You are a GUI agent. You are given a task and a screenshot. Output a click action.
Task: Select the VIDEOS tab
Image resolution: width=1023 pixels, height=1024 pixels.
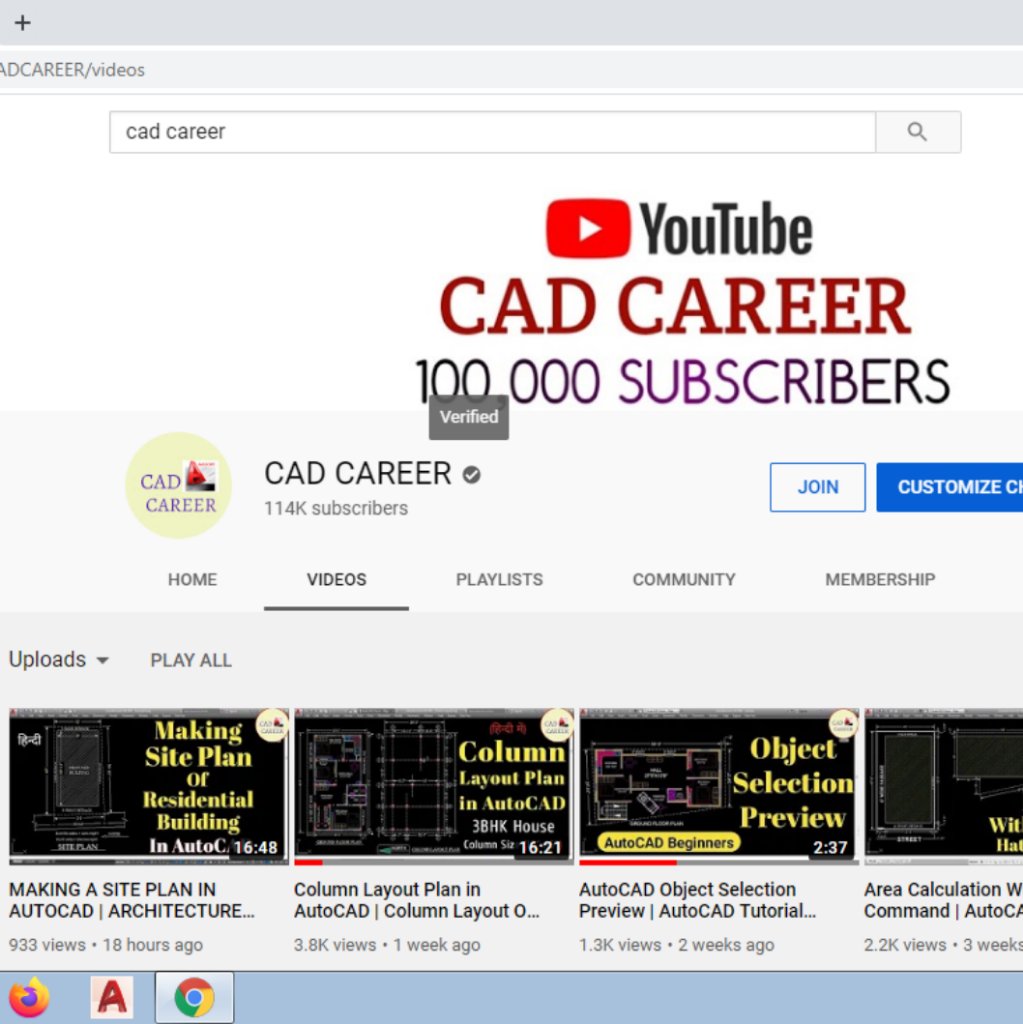click(336, 579)
